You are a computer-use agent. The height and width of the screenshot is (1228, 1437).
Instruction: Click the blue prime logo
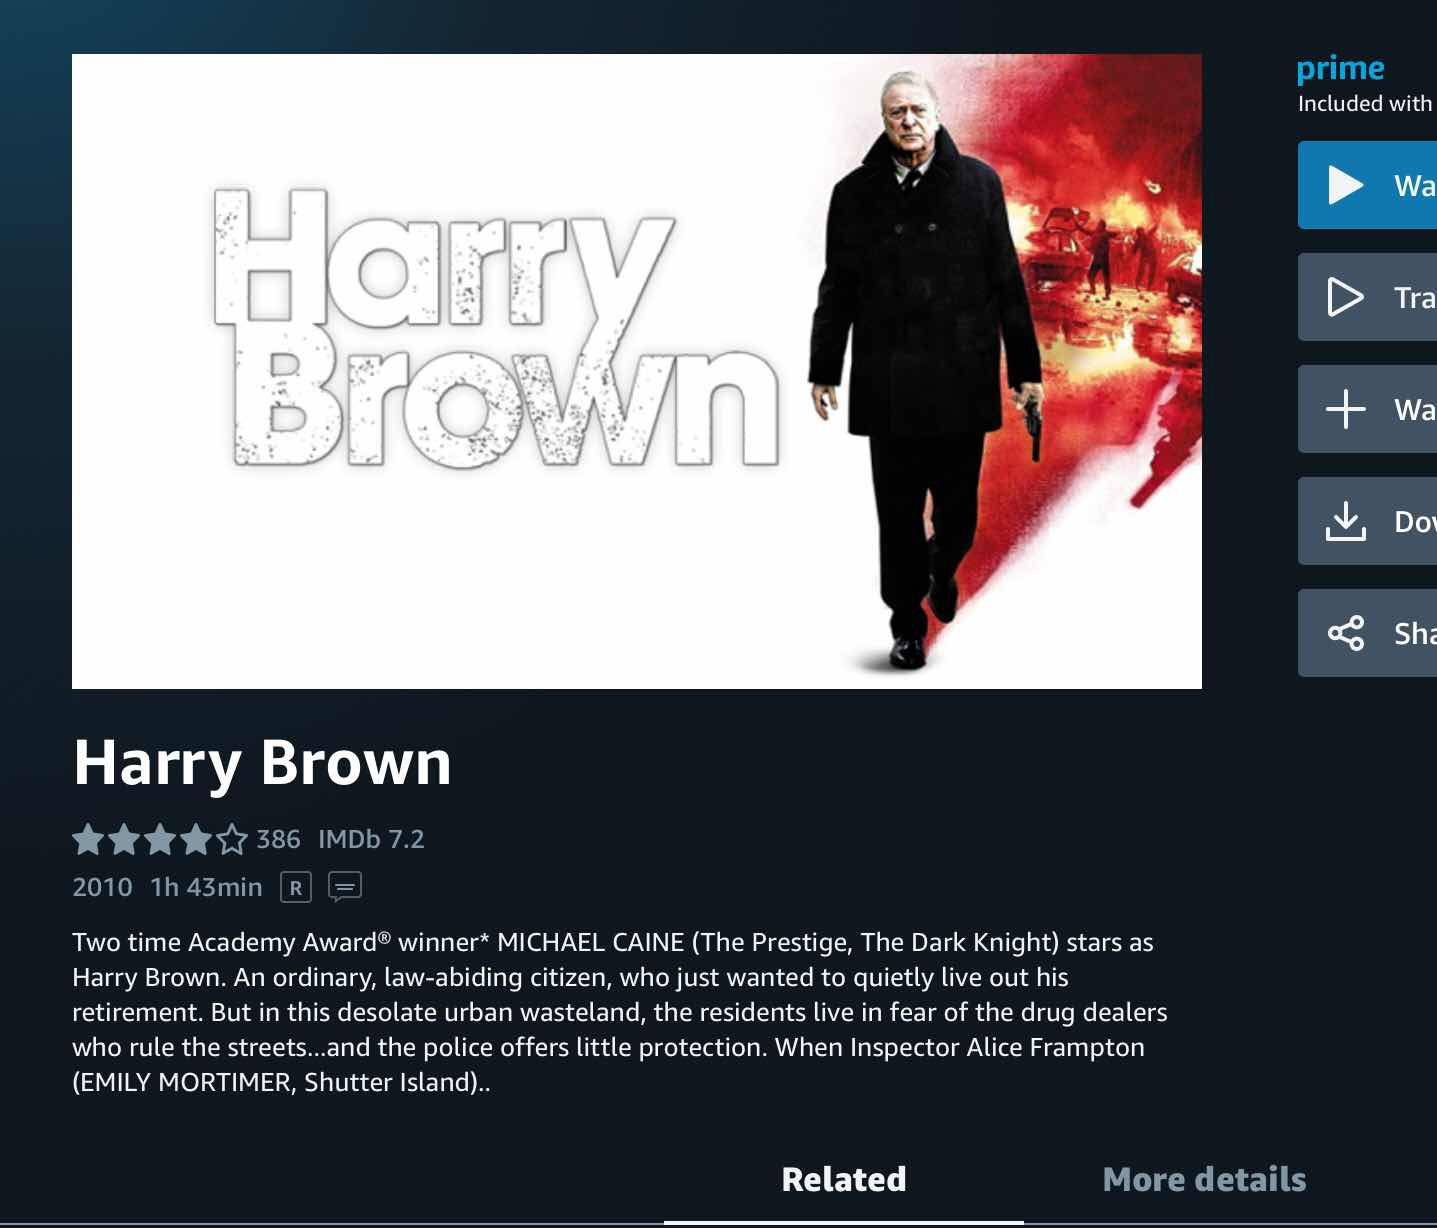pyautogui.click(x=1340, y=69)
